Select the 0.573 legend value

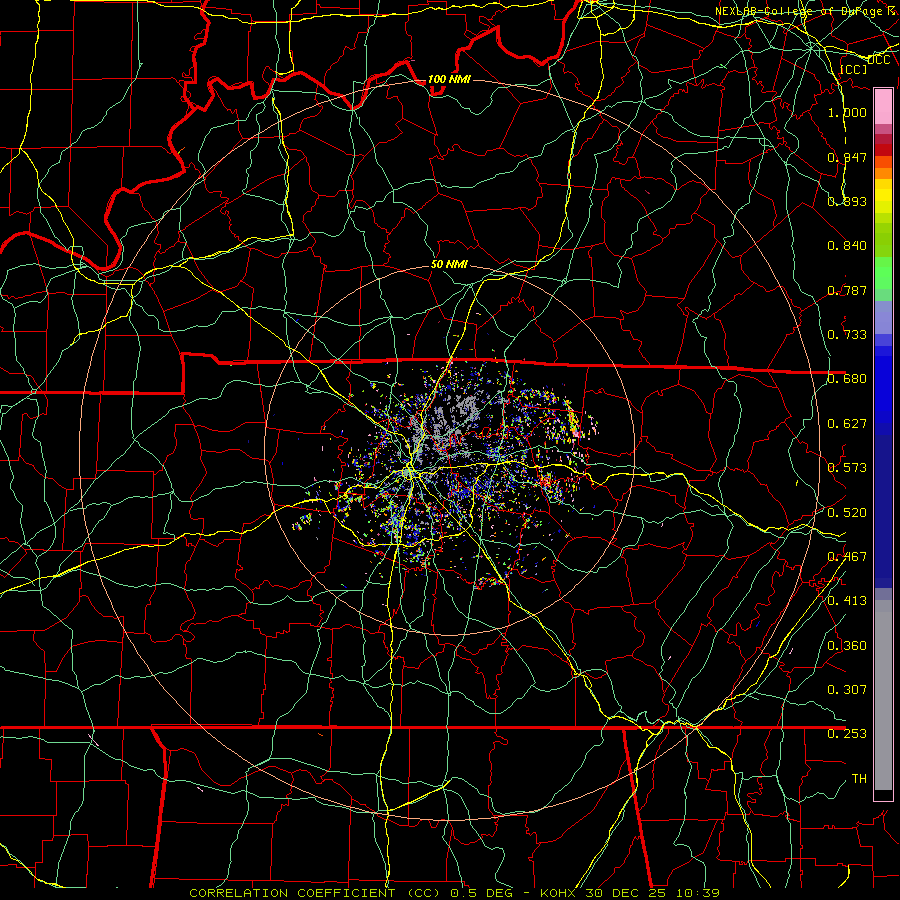point(847,468)
